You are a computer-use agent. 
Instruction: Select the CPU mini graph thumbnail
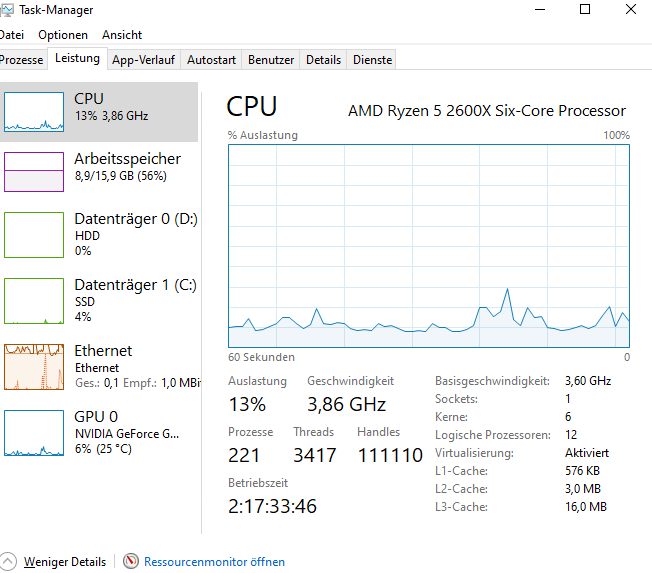click(x=35, y=111)
